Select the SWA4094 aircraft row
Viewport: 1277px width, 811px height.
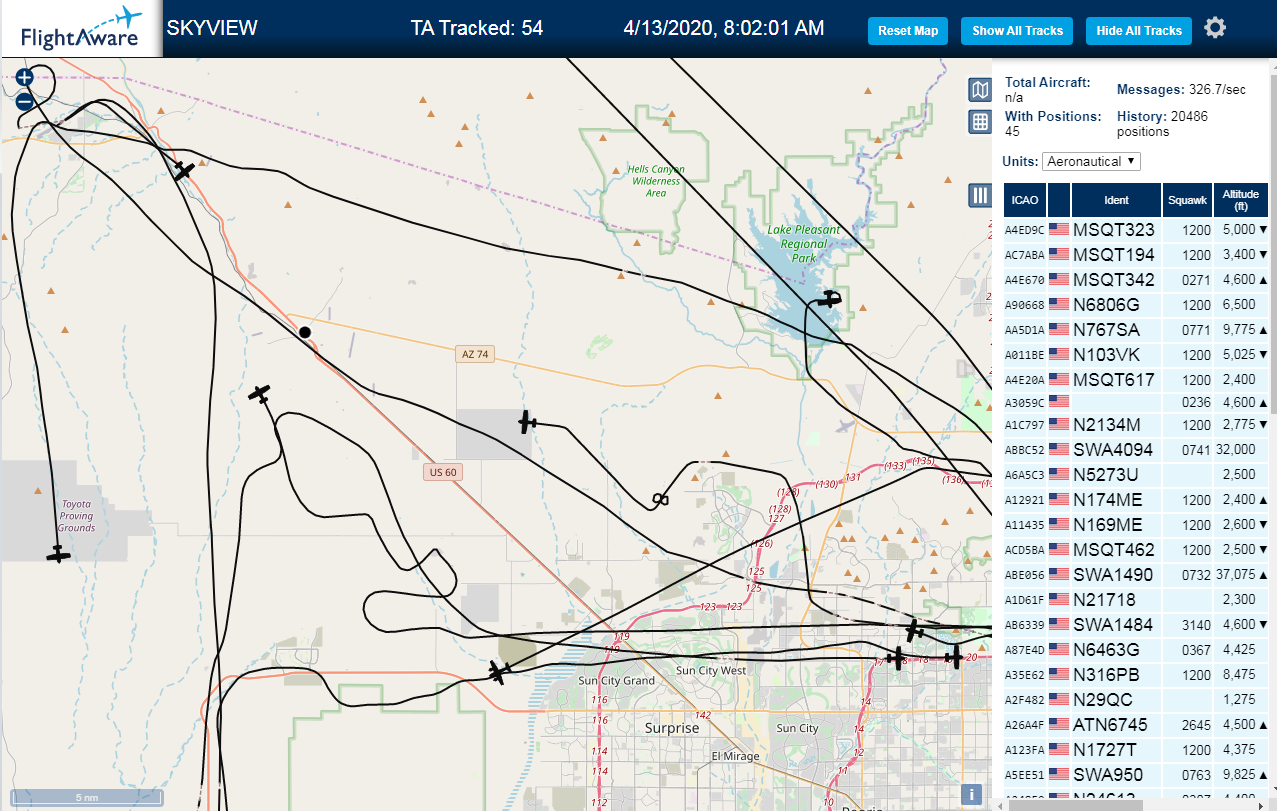(1137, 449)
